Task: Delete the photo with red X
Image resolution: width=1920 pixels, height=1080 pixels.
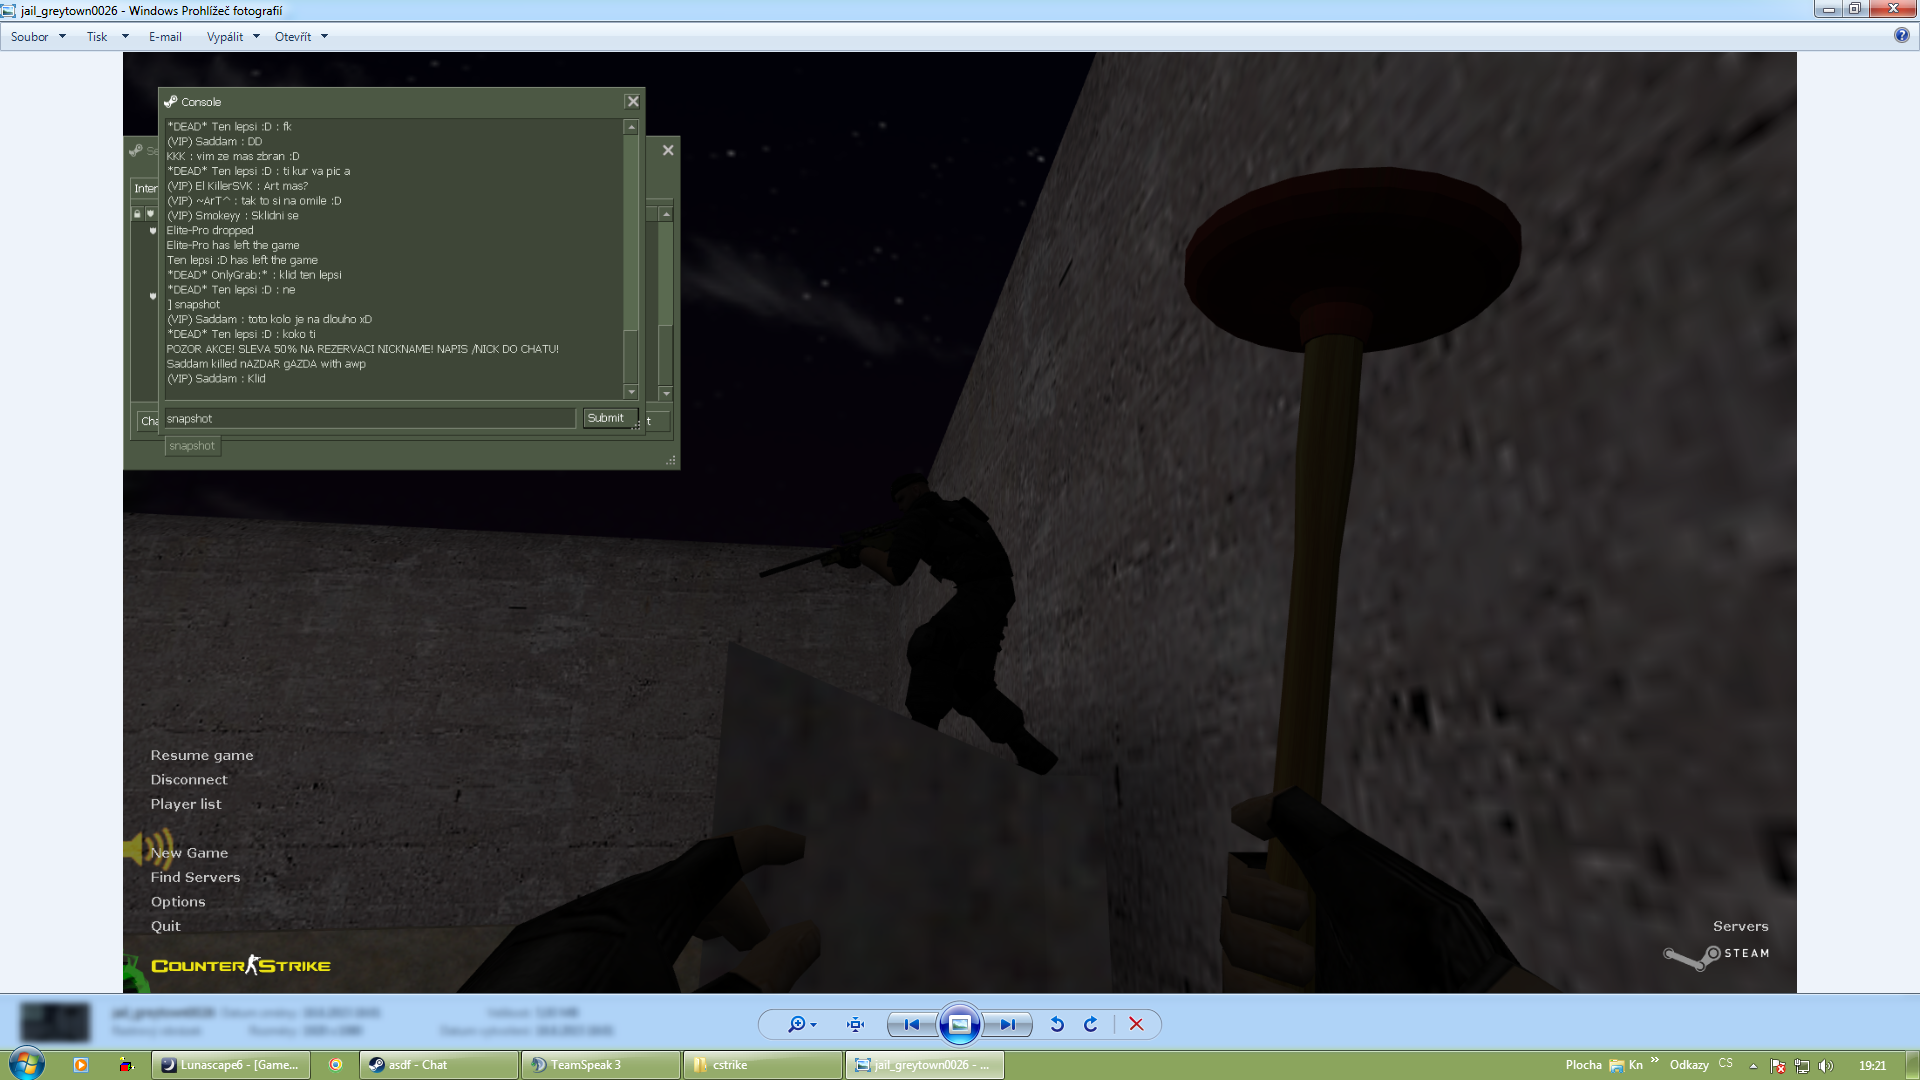Action: tap(1136, 1024)
